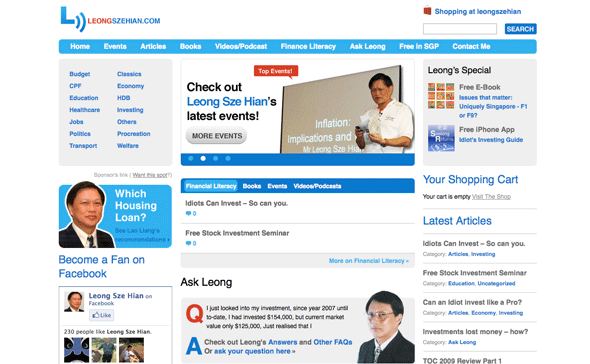Click the LeongSzeHian.com logo
The width and height of the screenshot is (590, 364).
coord(110,19)
